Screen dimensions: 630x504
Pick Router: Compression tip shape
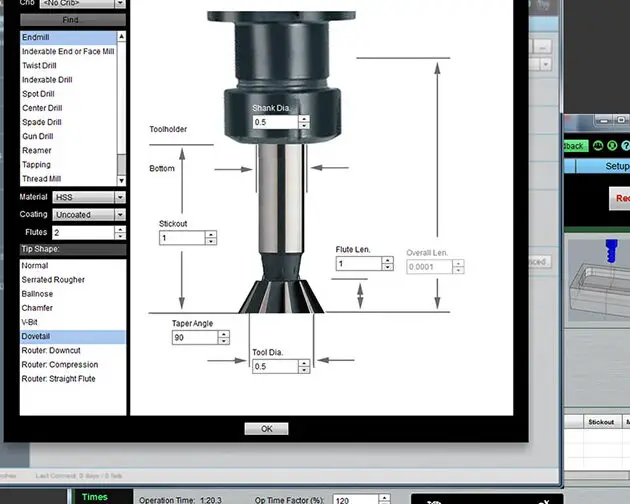73,365
